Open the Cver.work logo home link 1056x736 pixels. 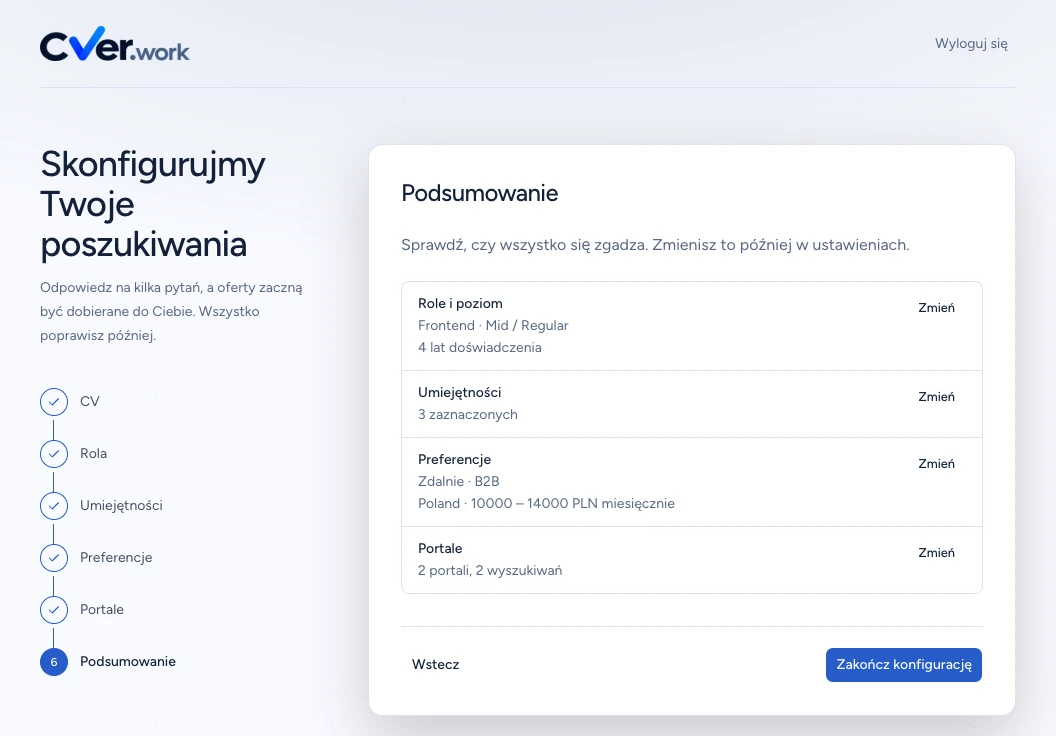(x=114, y=44)
